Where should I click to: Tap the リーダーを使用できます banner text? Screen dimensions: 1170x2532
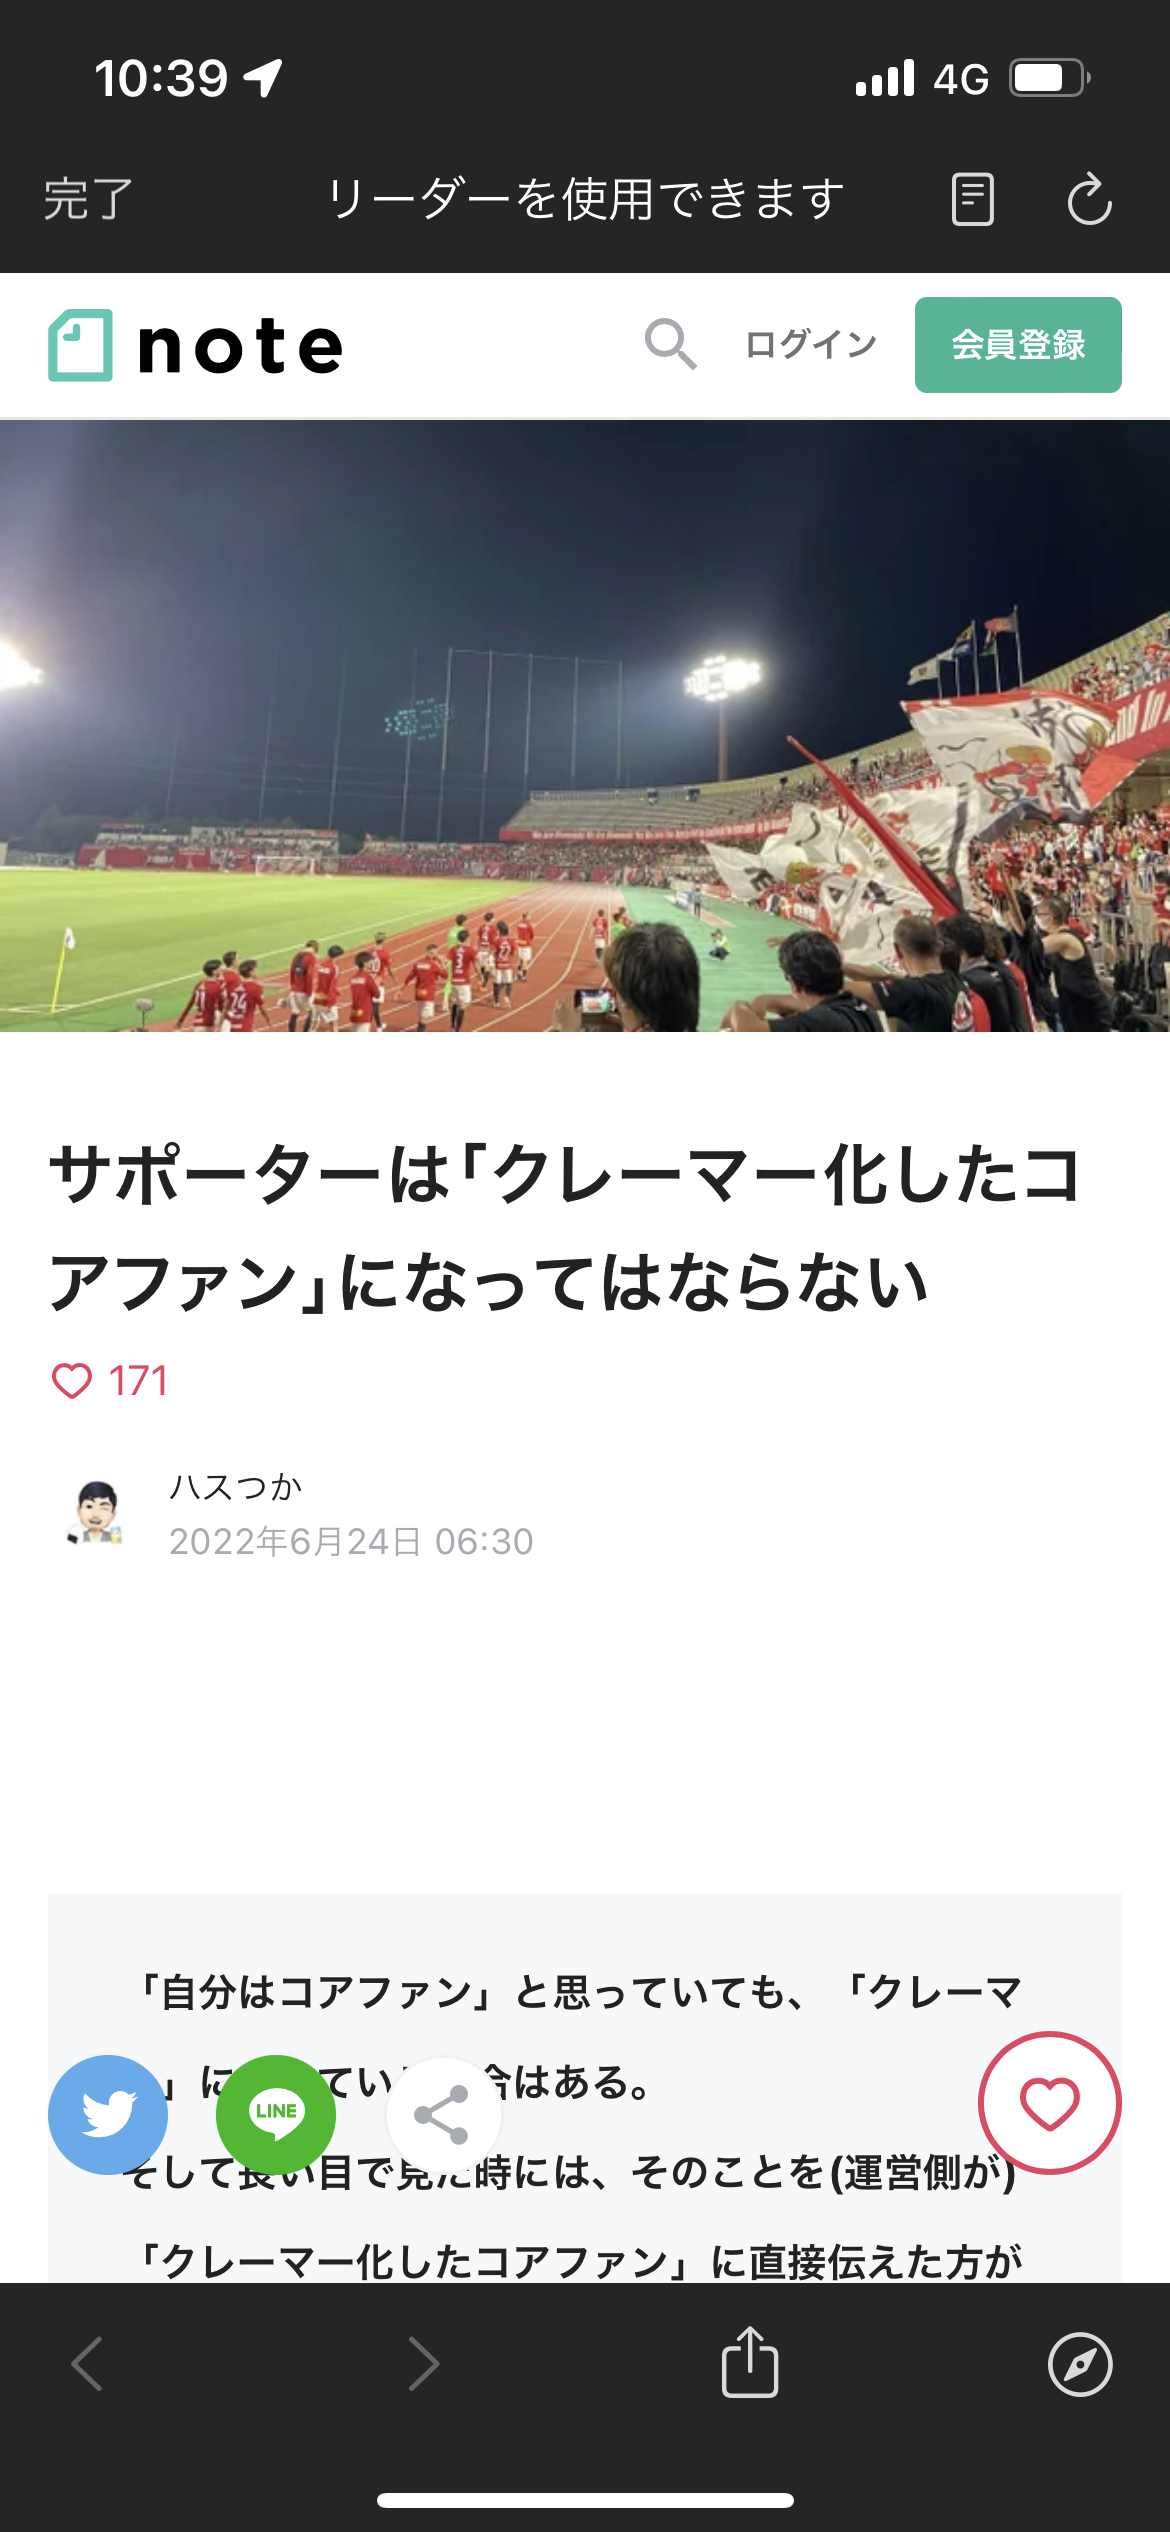pyautogui.click(x=586, y=199)
